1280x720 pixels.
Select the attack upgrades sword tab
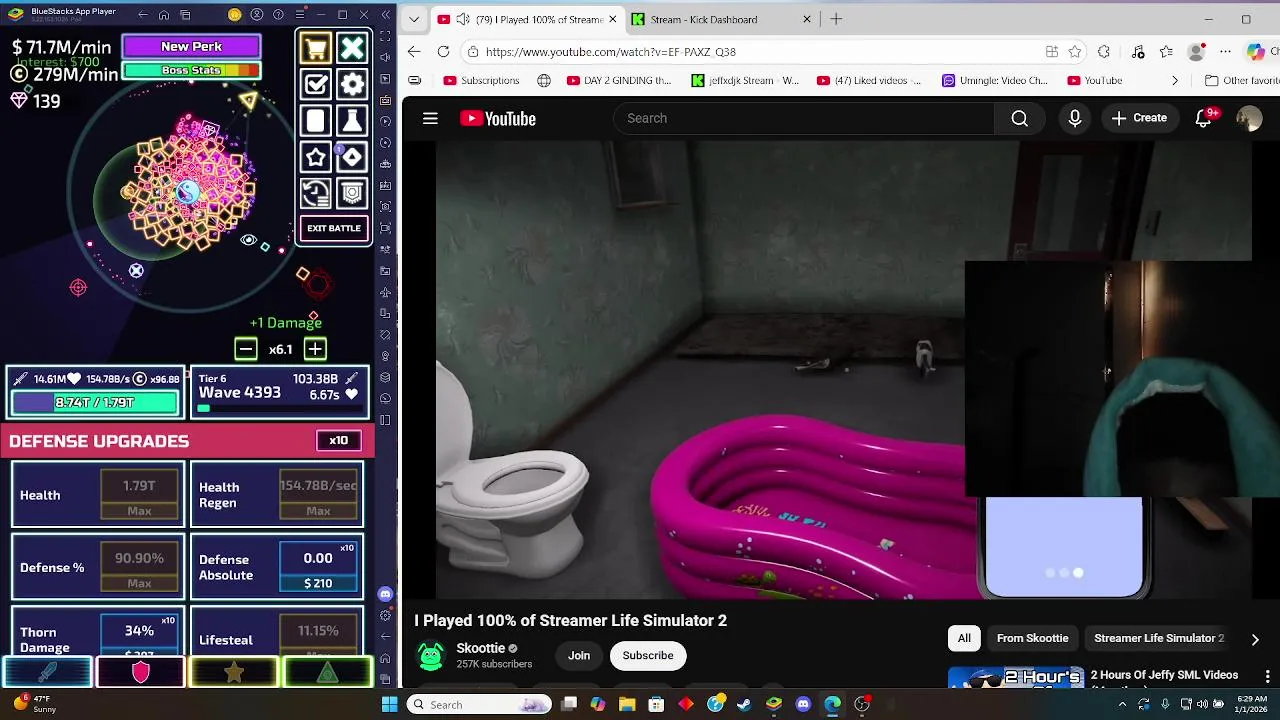pyautogui.click(x=47, y=673)
